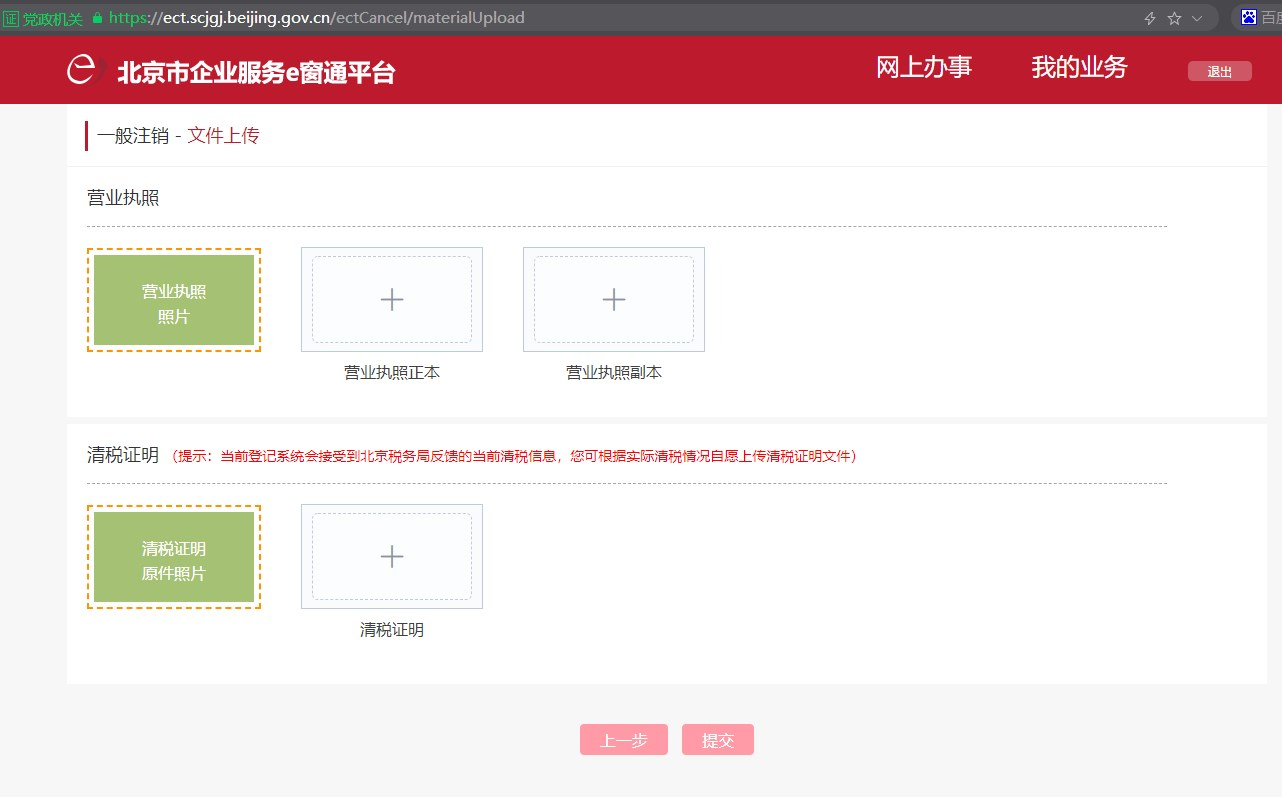The height and width of the screenshot is (797, 1282).
Task: Expand the dropdown chevron next to the star
Action: (x=1197, y=18)
